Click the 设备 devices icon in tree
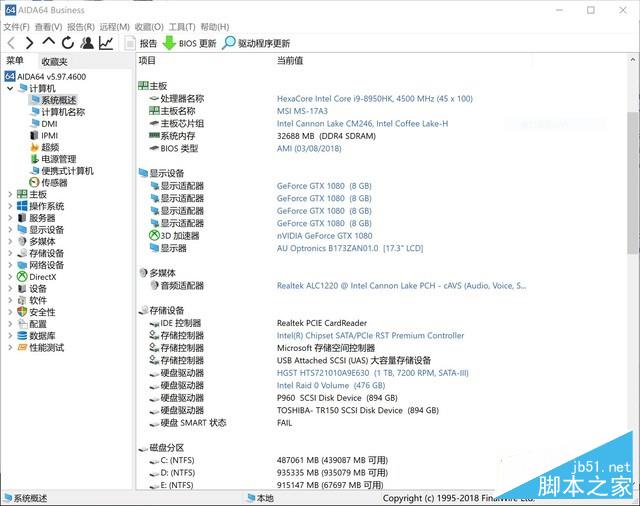640x506 pixels. (x=22, y=289)
